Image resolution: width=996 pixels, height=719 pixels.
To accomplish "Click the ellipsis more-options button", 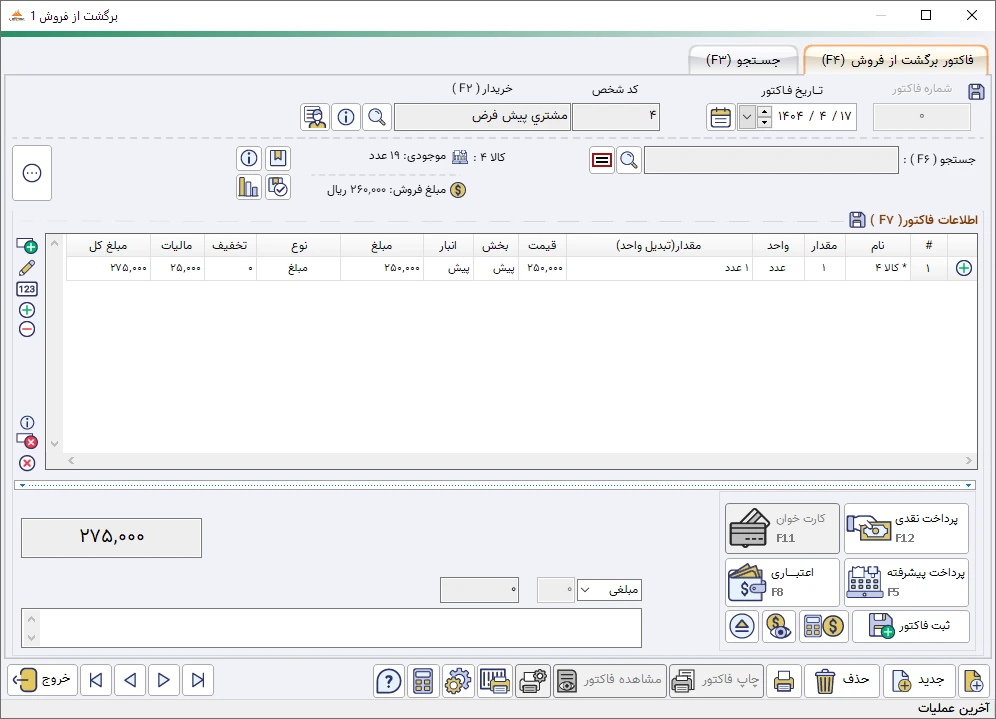I will click(x=32, y=173).
